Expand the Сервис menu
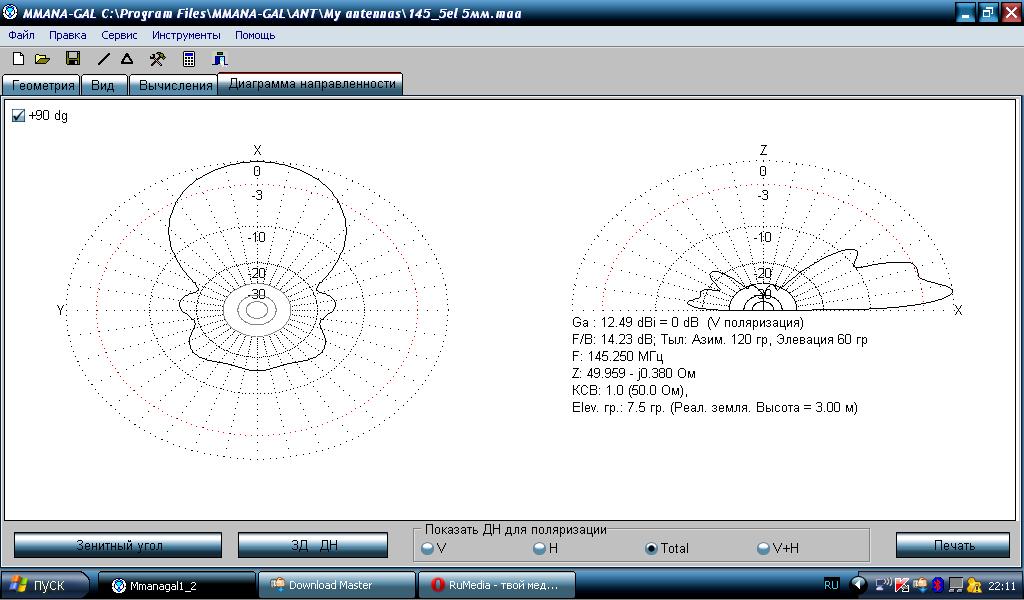This screenshot has height=600, width=1024. click(119, 35)
